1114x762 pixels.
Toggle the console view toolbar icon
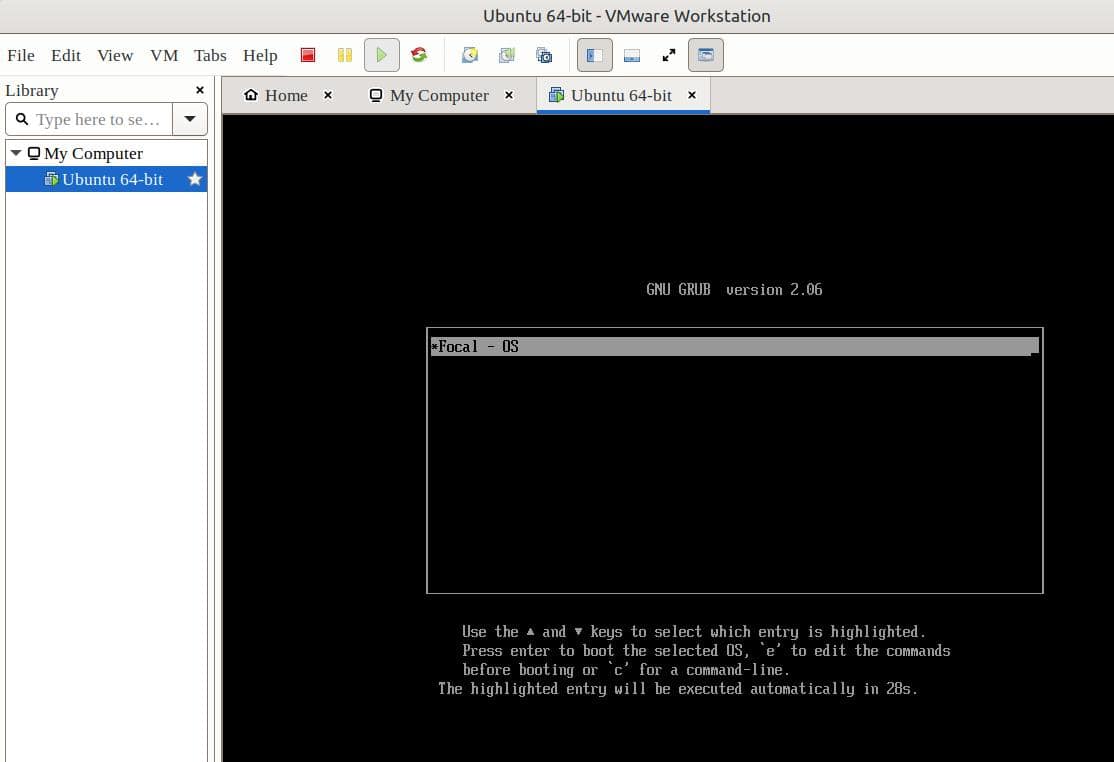pos(705,55)
